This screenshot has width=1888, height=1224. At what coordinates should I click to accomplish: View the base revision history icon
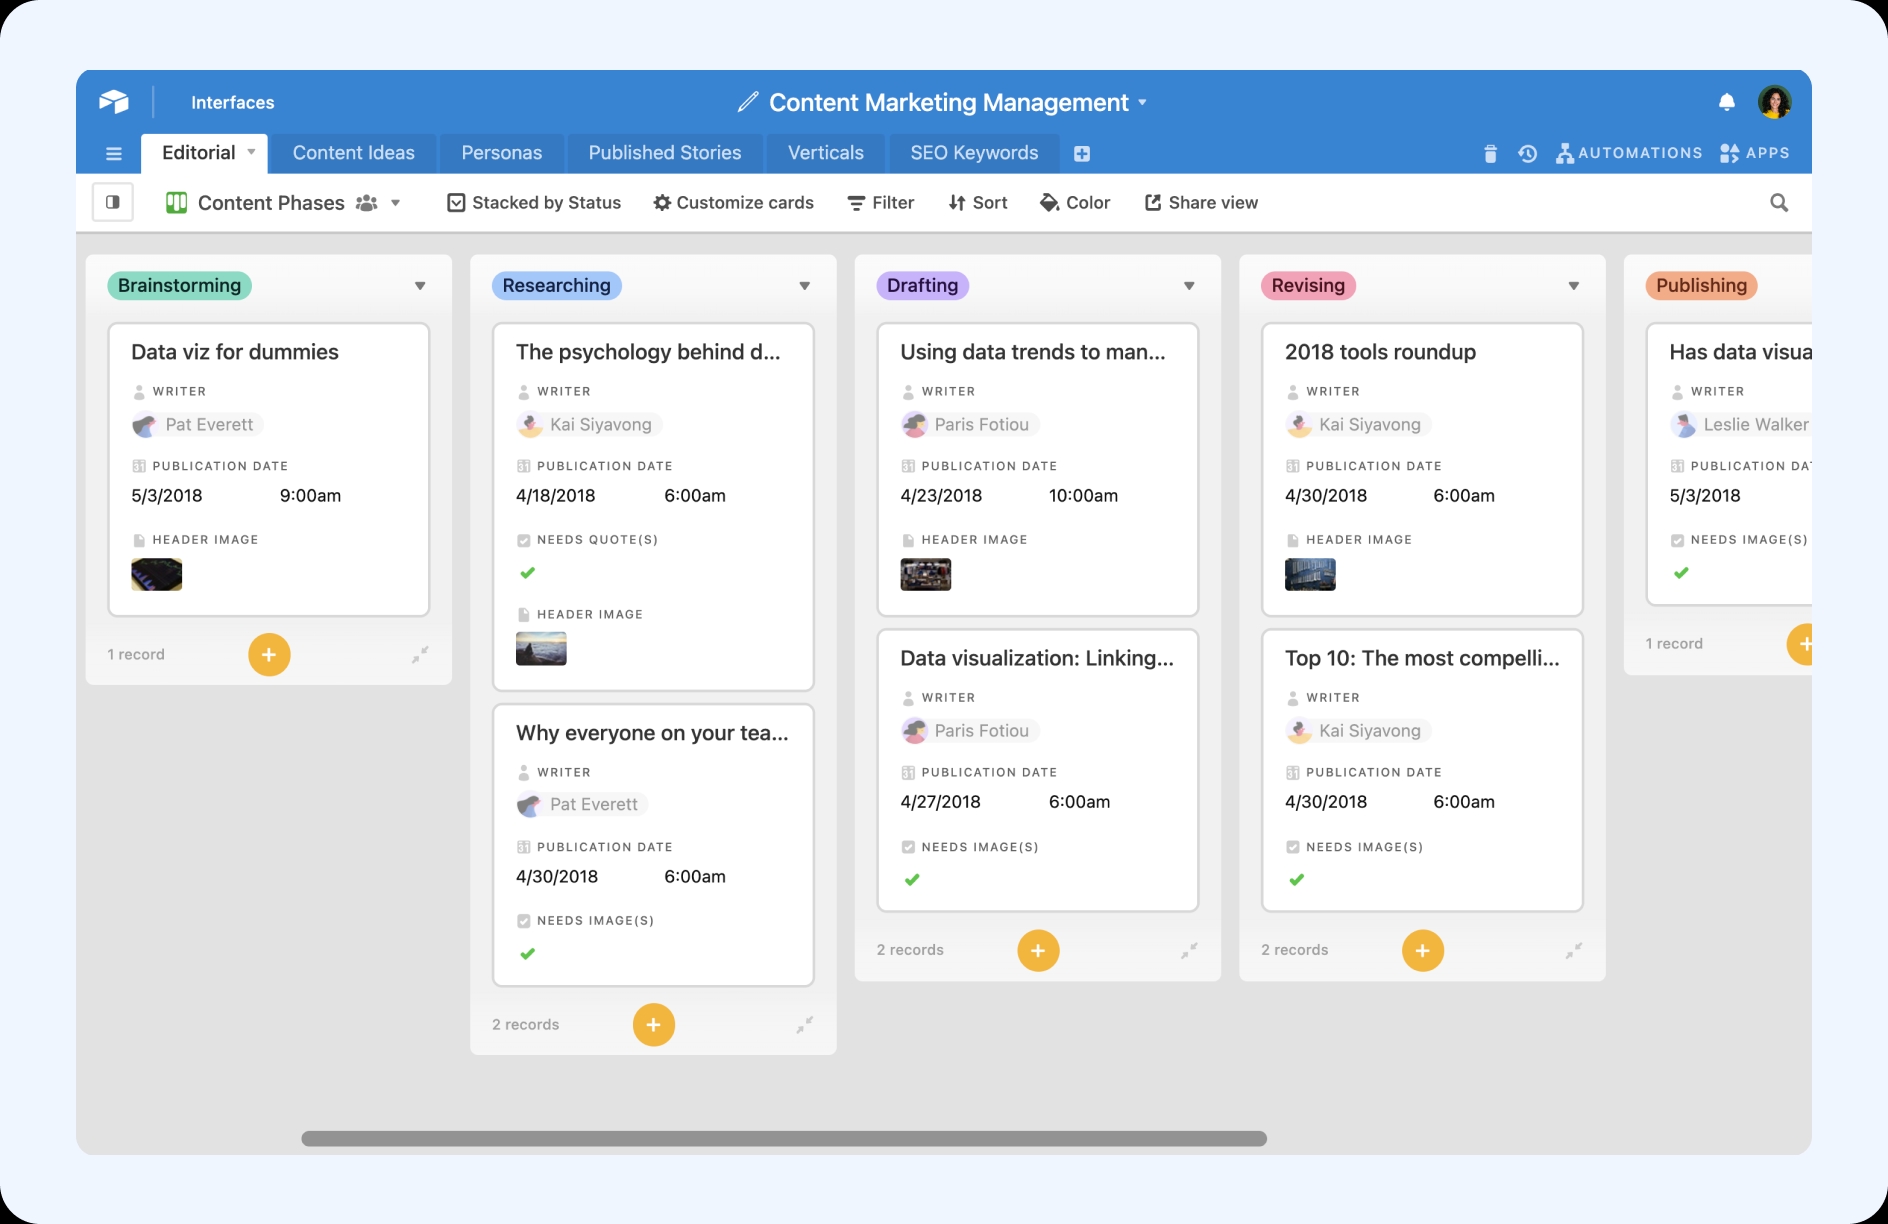point(1527,153)
